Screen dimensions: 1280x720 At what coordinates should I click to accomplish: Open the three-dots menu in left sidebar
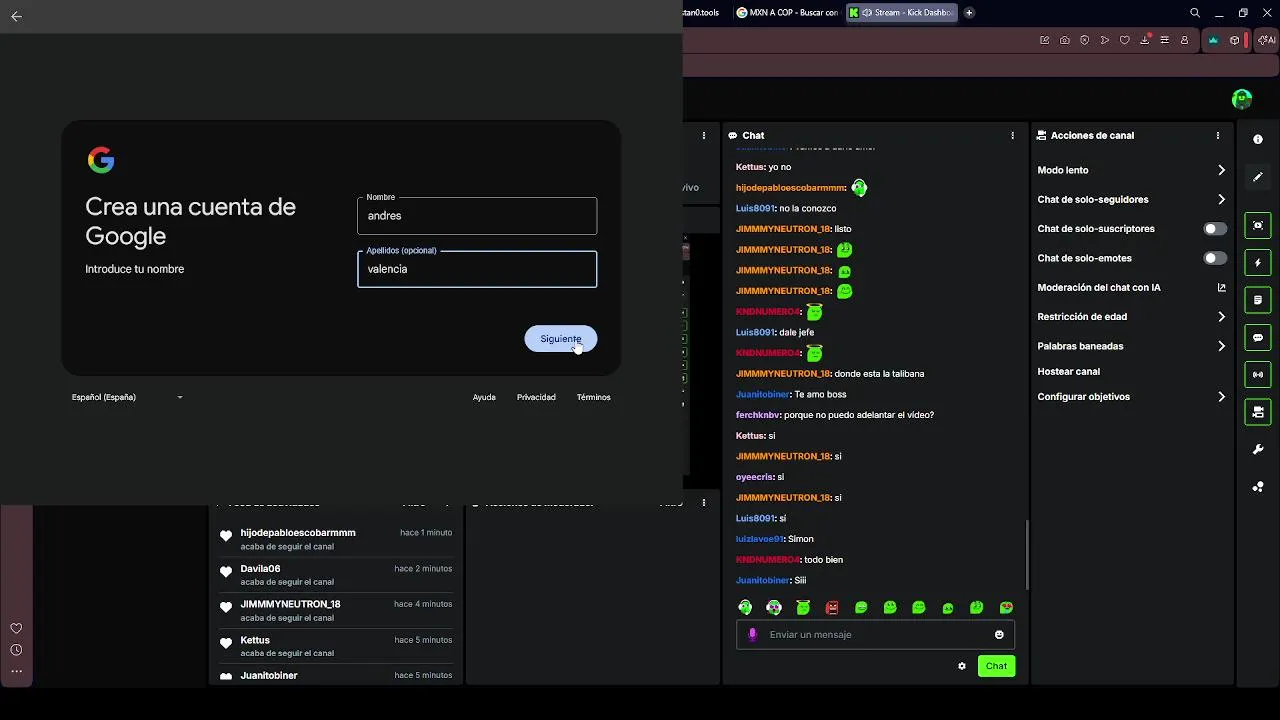pyautogui.click(x=16, y=671)
